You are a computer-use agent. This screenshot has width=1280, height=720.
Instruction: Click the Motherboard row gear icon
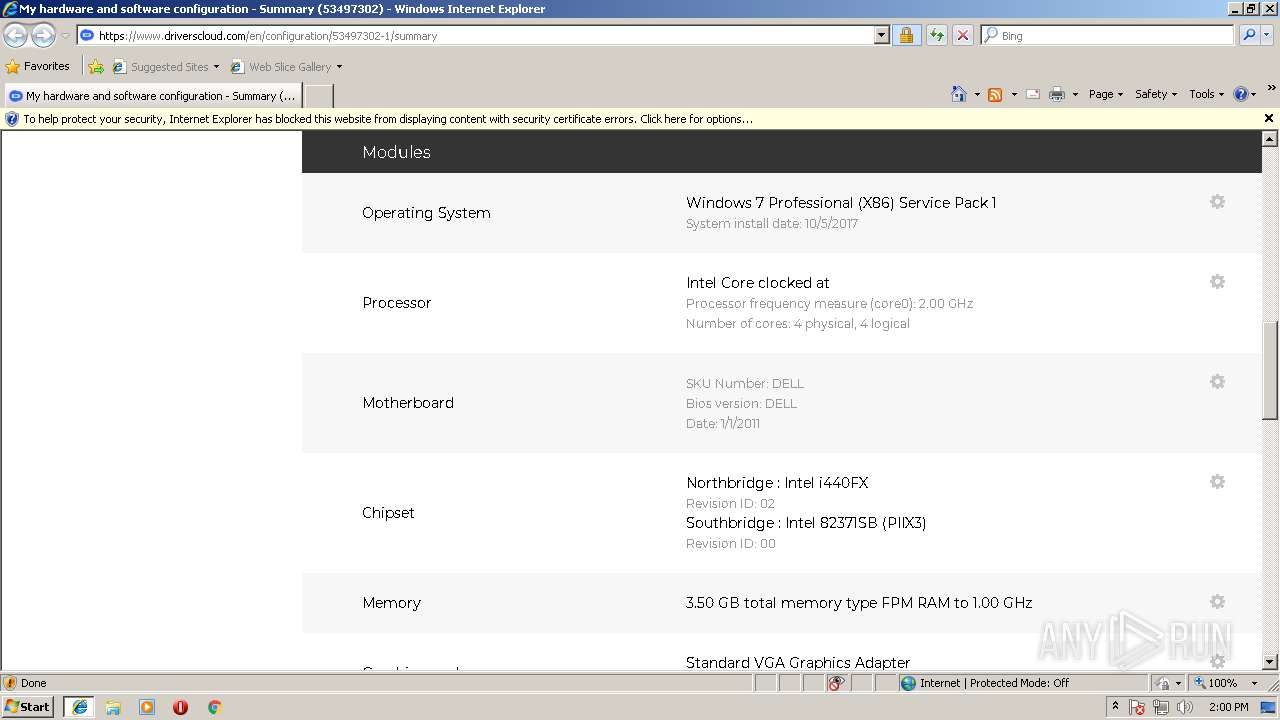1217,382
